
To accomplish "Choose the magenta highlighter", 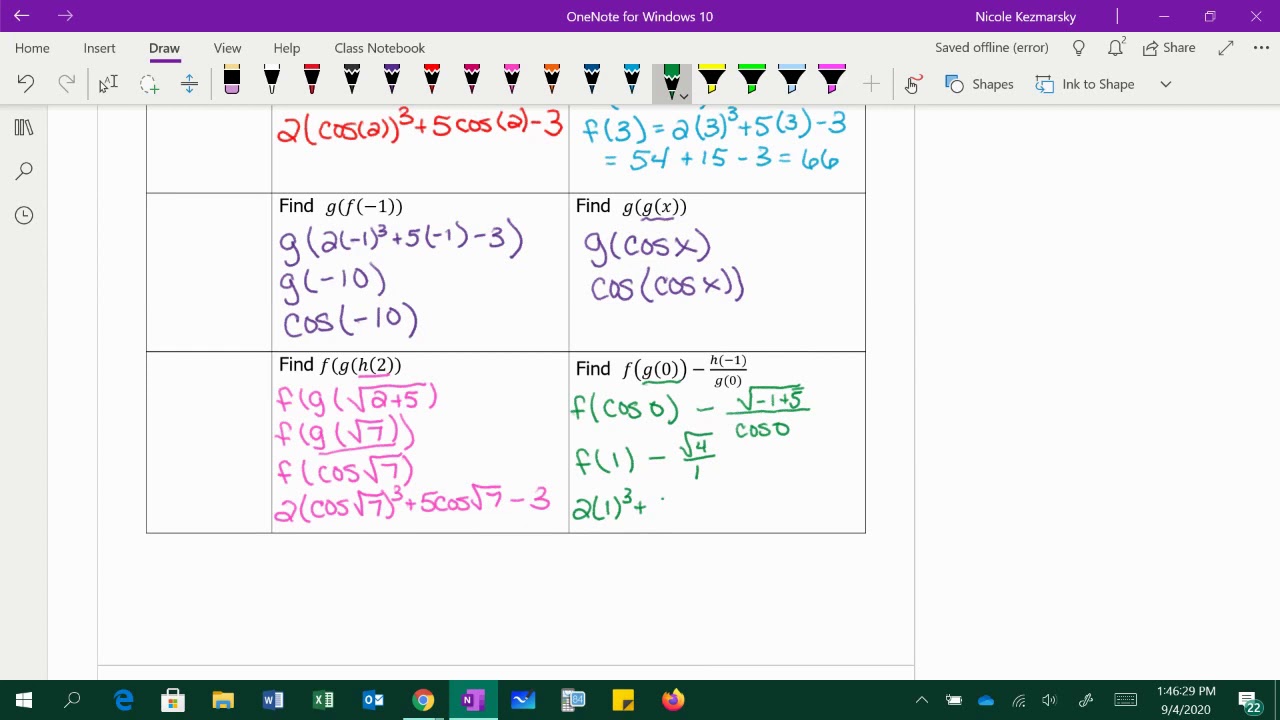I will [x=832, y=80].
